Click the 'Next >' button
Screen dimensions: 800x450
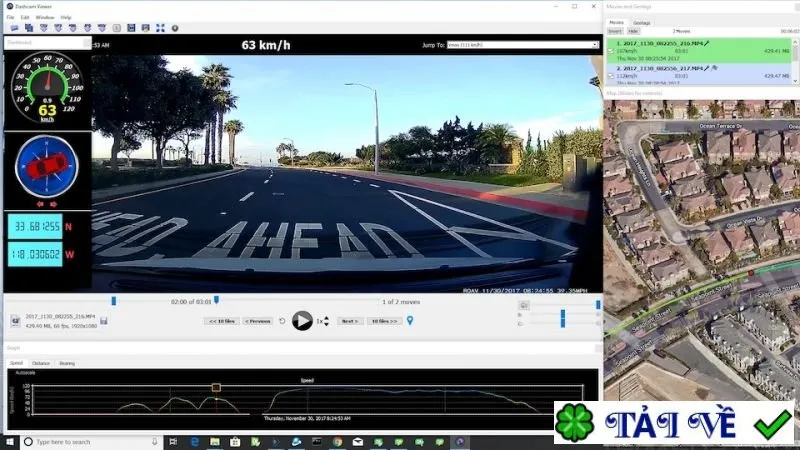click(350, 321)
